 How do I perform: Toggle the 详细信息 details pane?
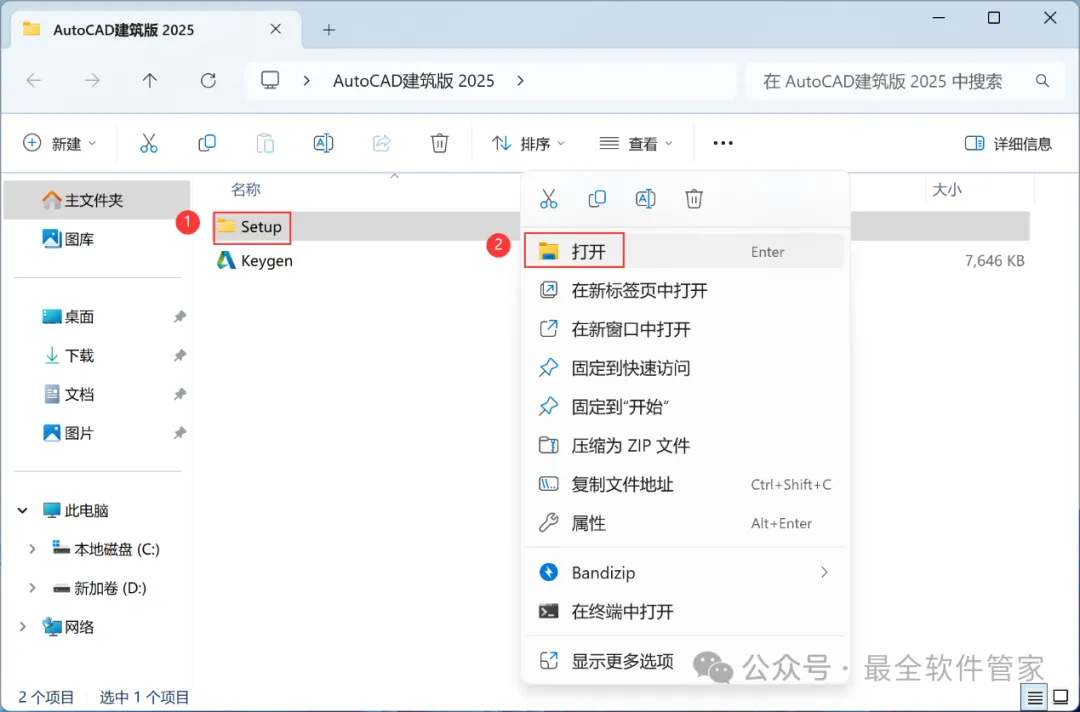1008,143
